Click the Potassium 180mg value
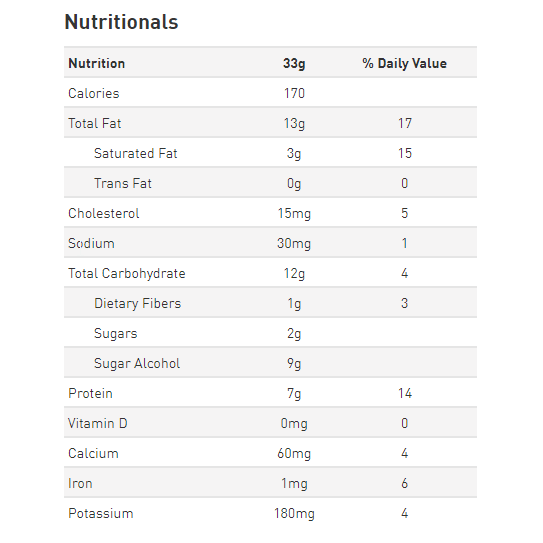Viewport: 543px width, 543px height. tap(294, 514)
